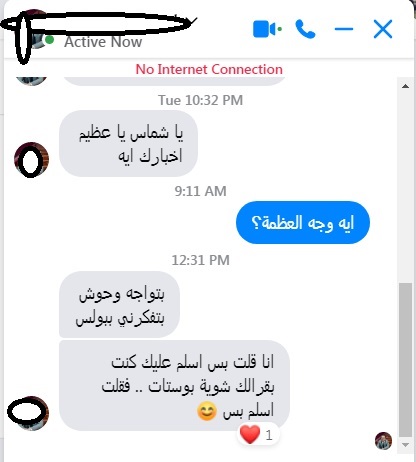Click the chat scrollbar thumb
This screenshot has width=416, height=462.
click(x=405, y=360)
